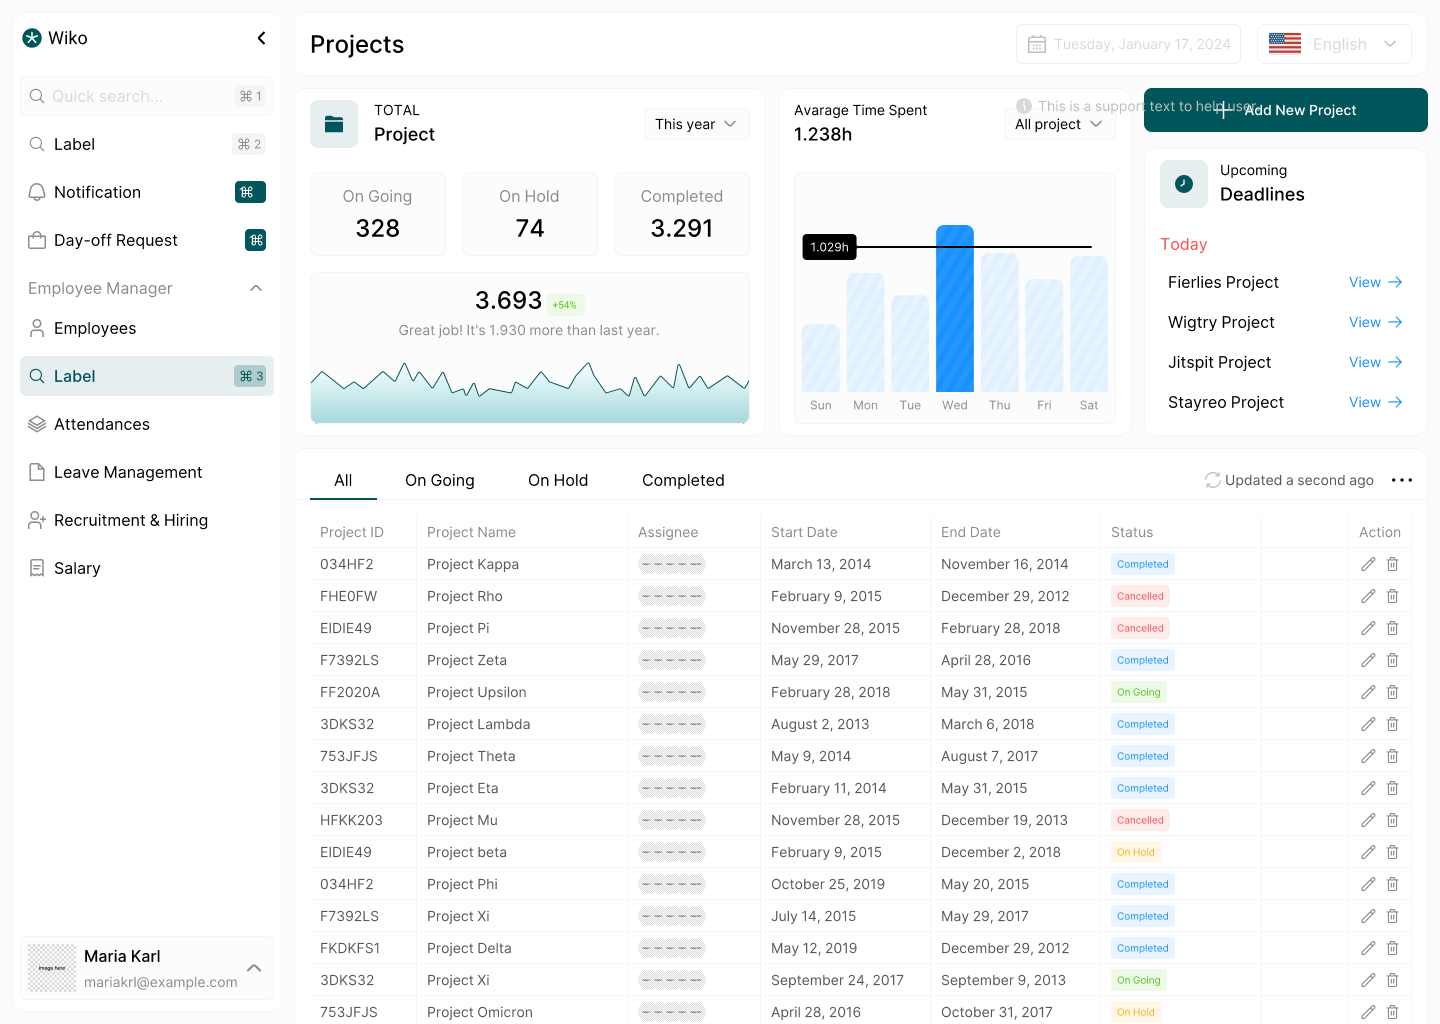This screenshot has width=1440, height=1024.
Task: Click the Upcoming Deadlines clock icon
Action: point(1184,184)
